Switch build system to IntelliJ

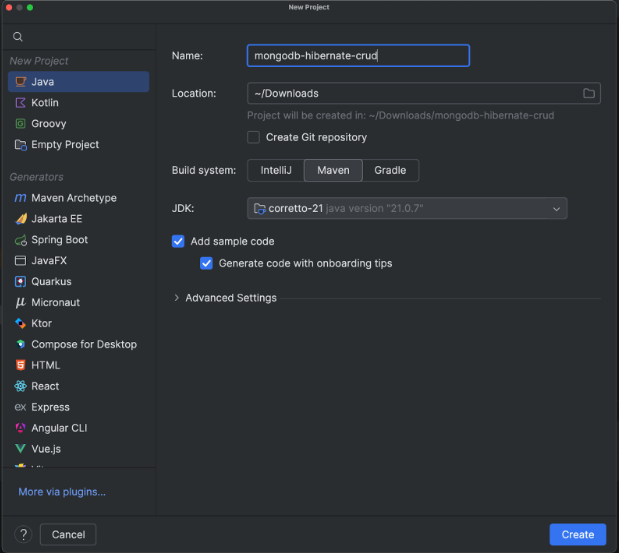(x=275, y=171)
